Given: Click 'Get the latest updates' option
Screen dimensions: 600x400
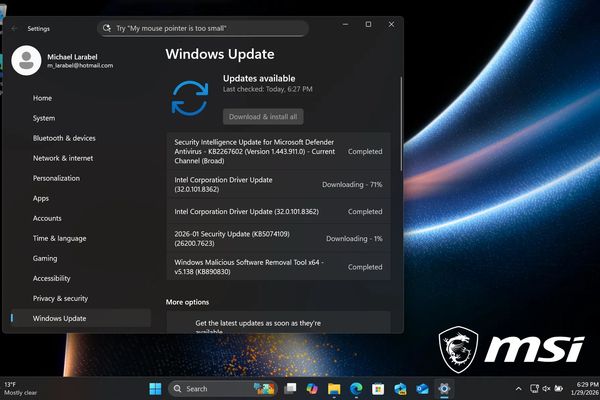Looking at the screenshot, I should tap(279, 322).
